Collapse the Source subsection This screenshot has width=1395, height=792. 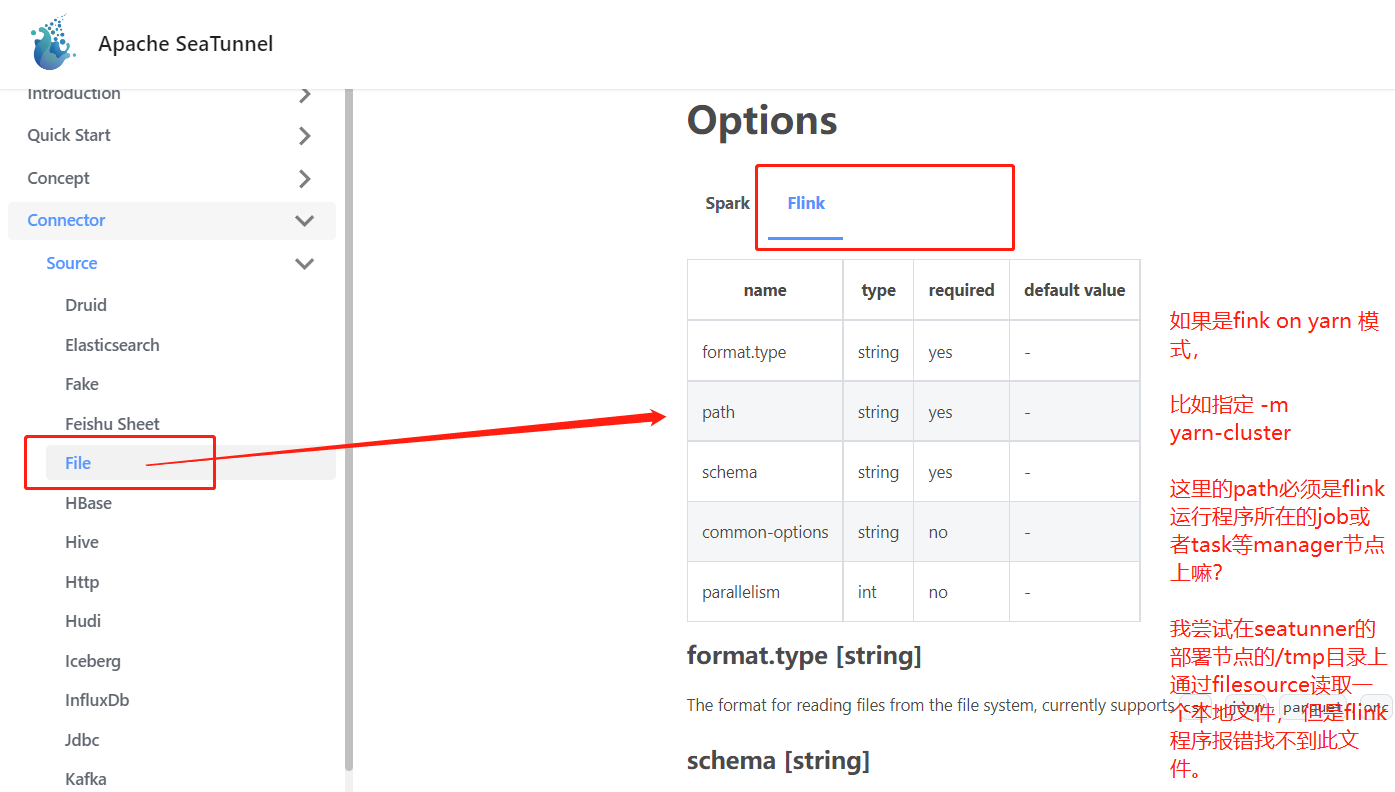pos(304,263)
